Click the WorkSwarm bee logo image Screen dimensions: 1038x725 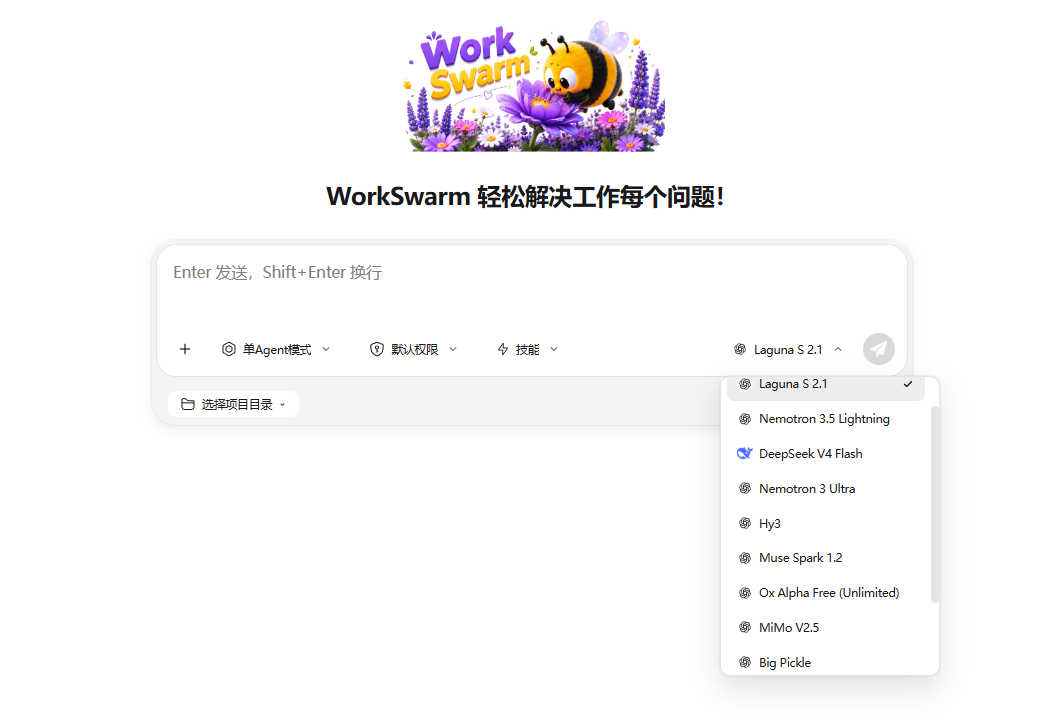tap(535, 86)
